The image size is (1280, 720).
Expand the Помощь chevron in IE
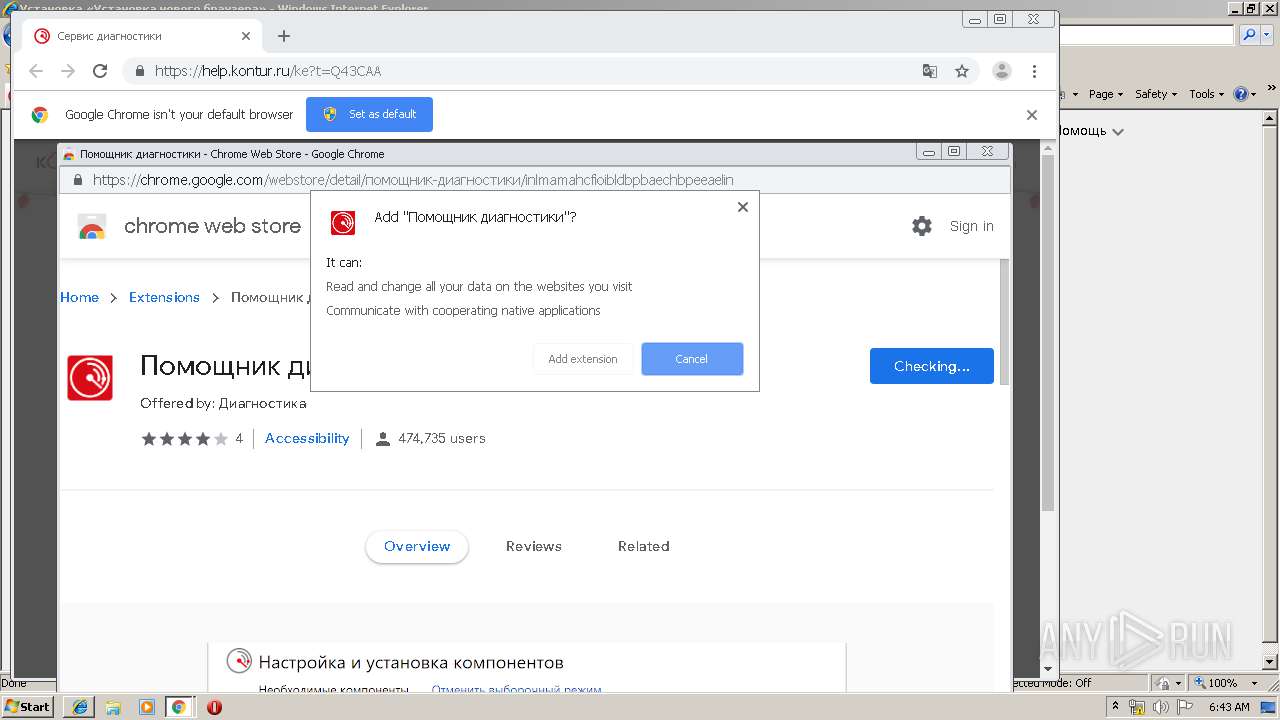tap(1118, 132)
